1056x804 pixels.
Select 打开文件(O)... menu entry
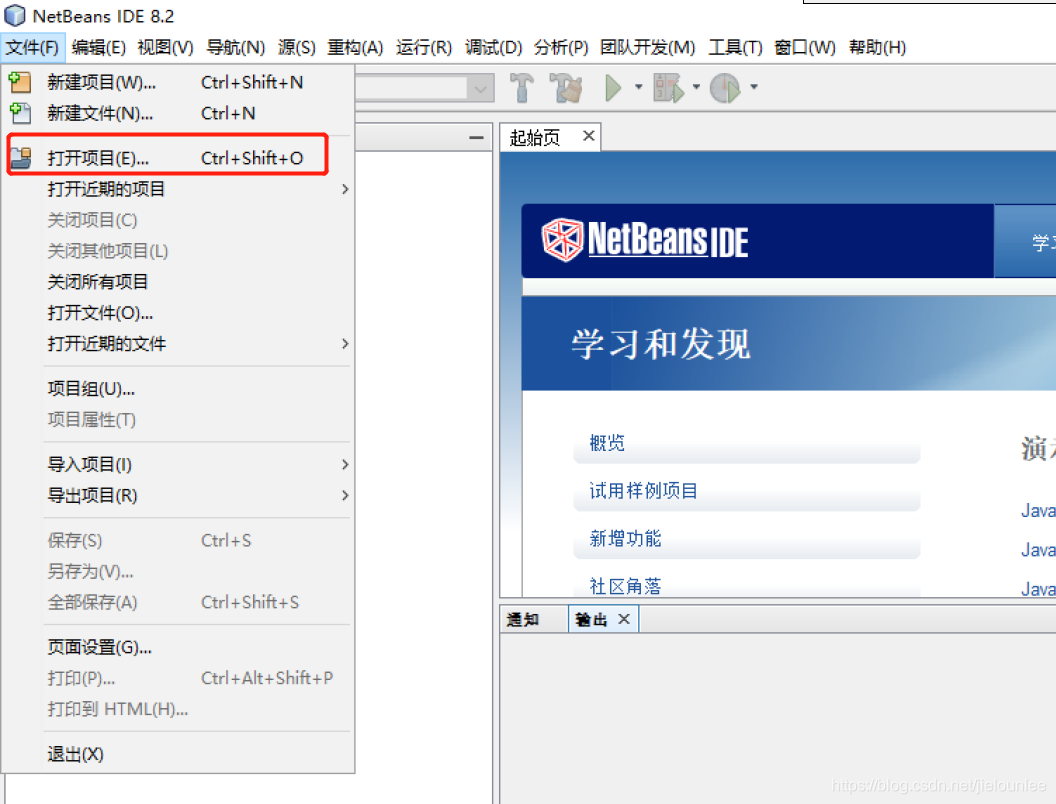178,313
